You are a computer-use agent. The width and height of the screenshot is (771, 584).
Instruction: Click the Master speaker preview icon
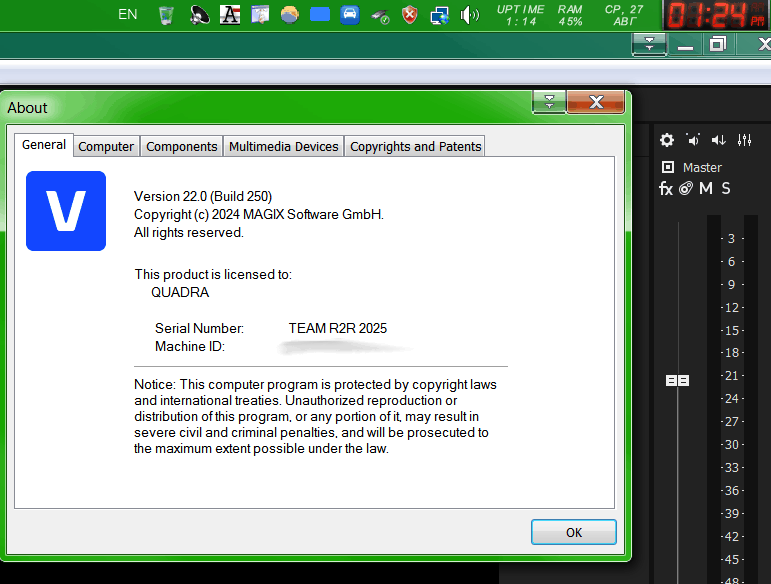[x=693, y=140]
